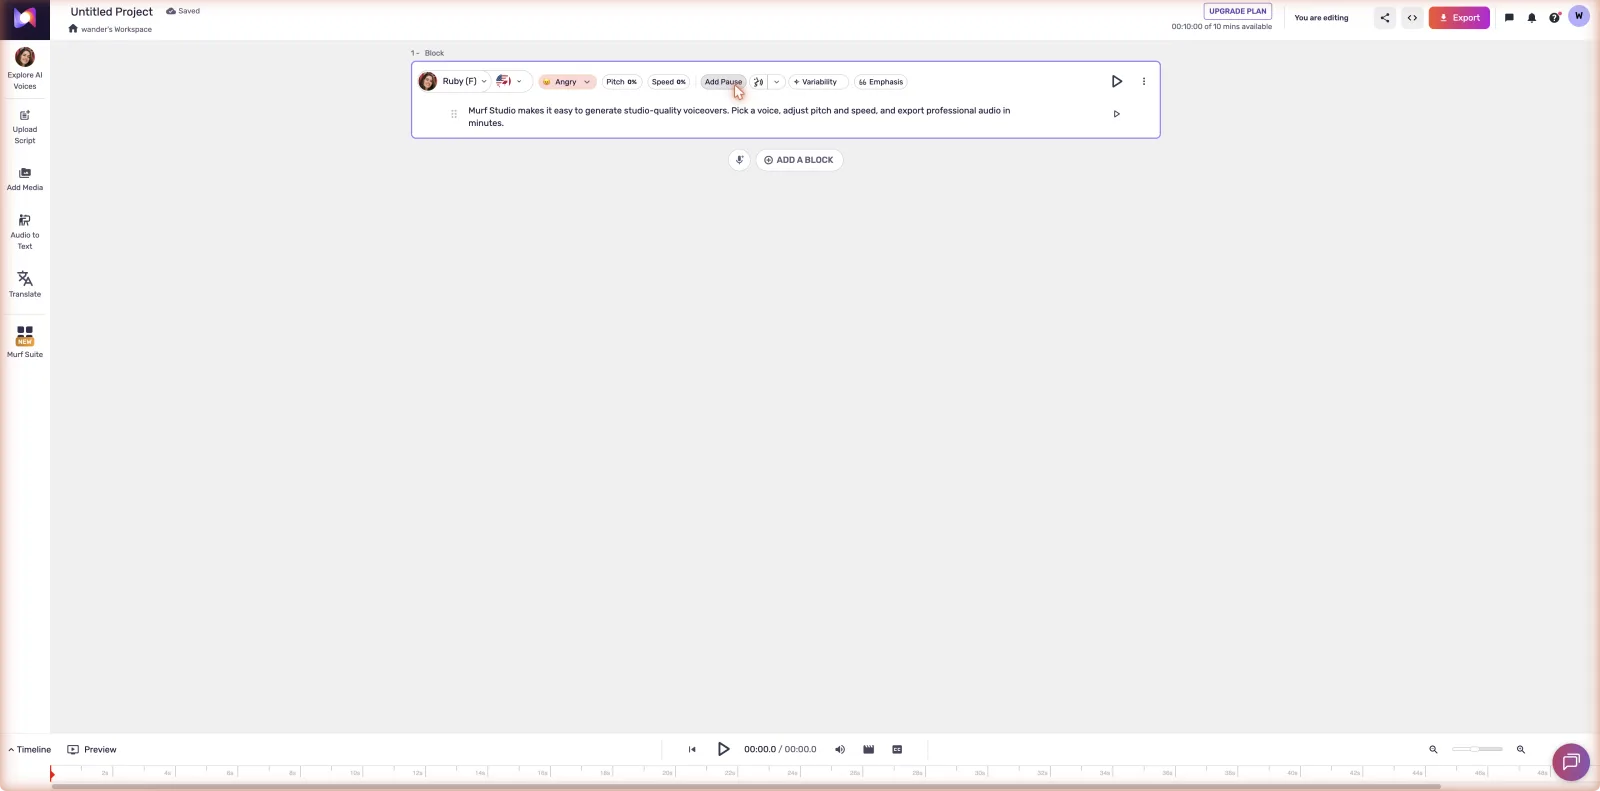Play the project from the bottom bar

coord(724,749)
